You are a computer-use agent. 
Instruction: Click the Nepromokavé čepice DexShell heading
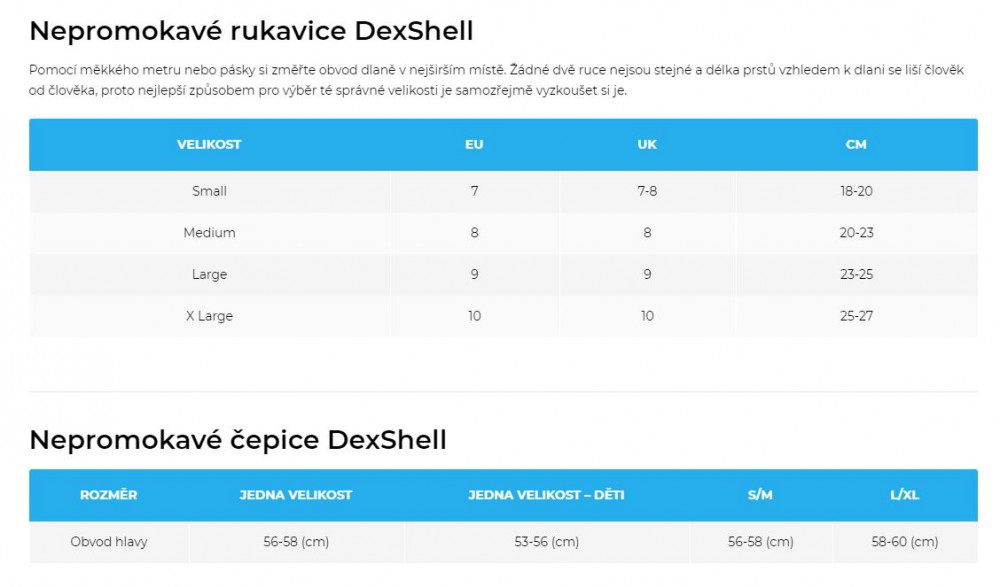238,440
